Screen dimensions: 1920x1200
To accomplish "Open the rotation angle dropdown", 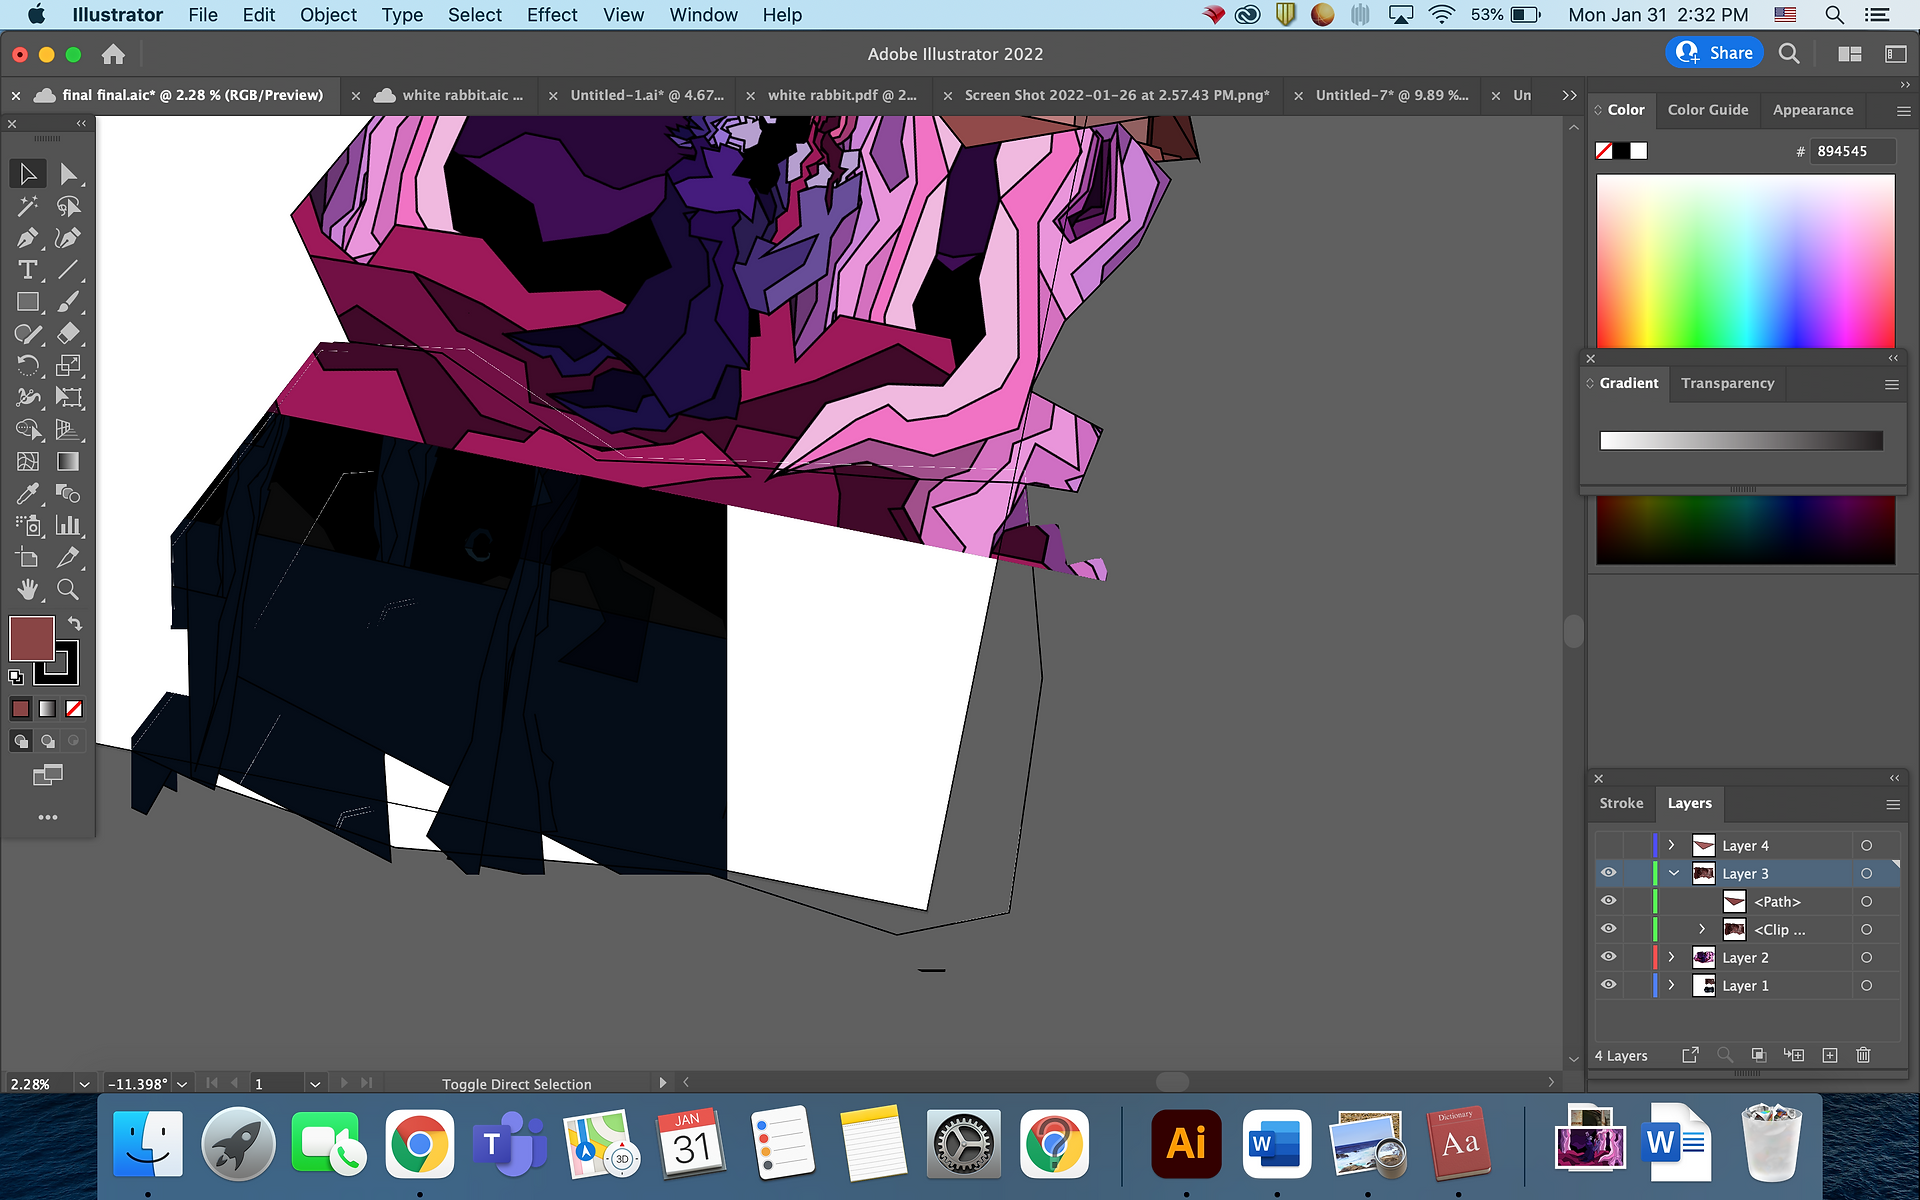I will coord(182,1083).
